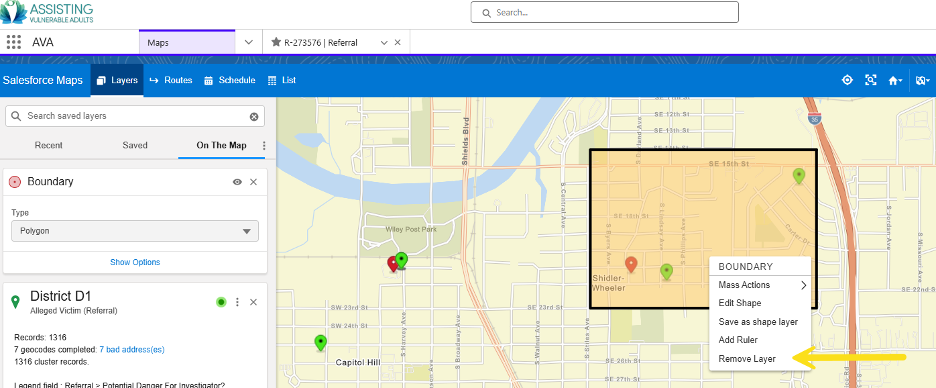Choose Edit Shape from the context menu
The width and height of the screenshot is (936, 388).
click(740, 303)
